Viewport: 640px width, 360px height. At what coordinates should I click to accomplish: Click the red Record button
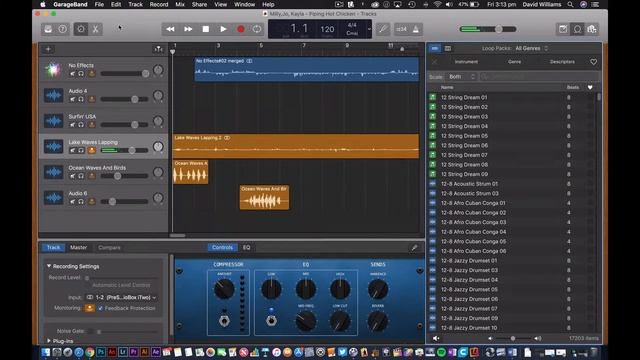coord(241,29)
